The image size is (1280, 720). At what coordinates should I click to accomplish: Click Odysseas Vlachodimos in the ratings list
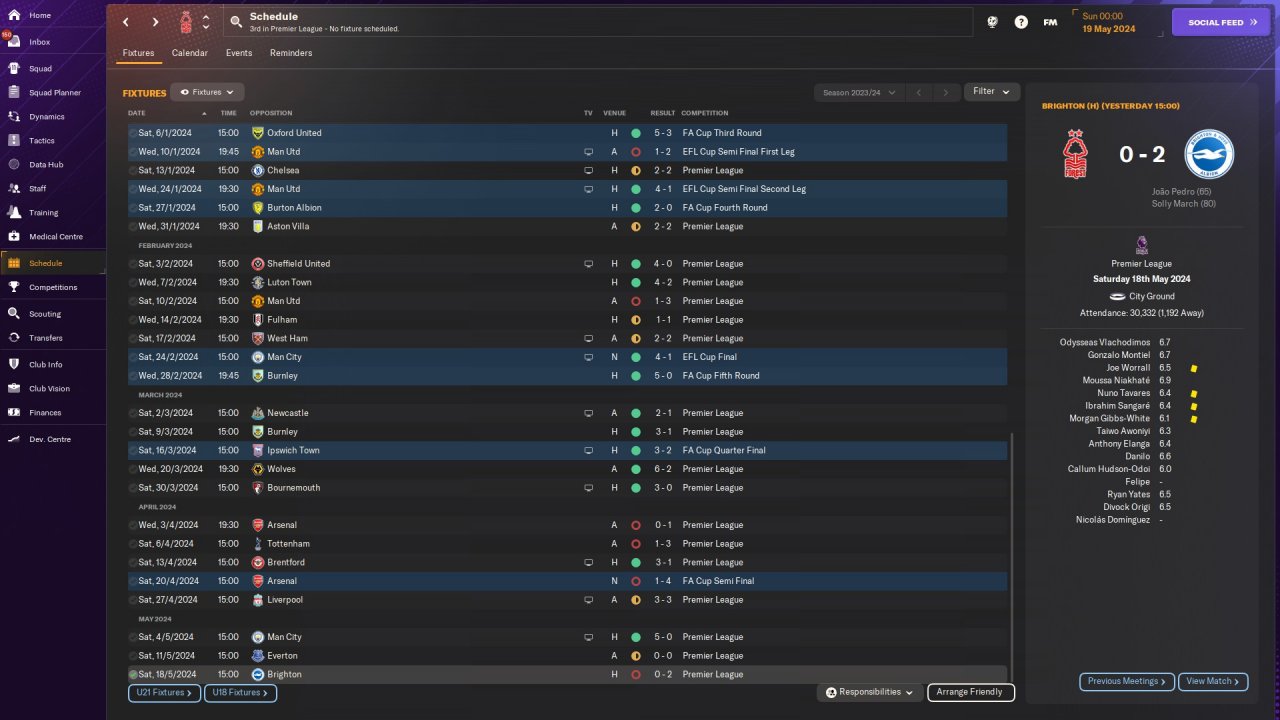[1105, 342]
